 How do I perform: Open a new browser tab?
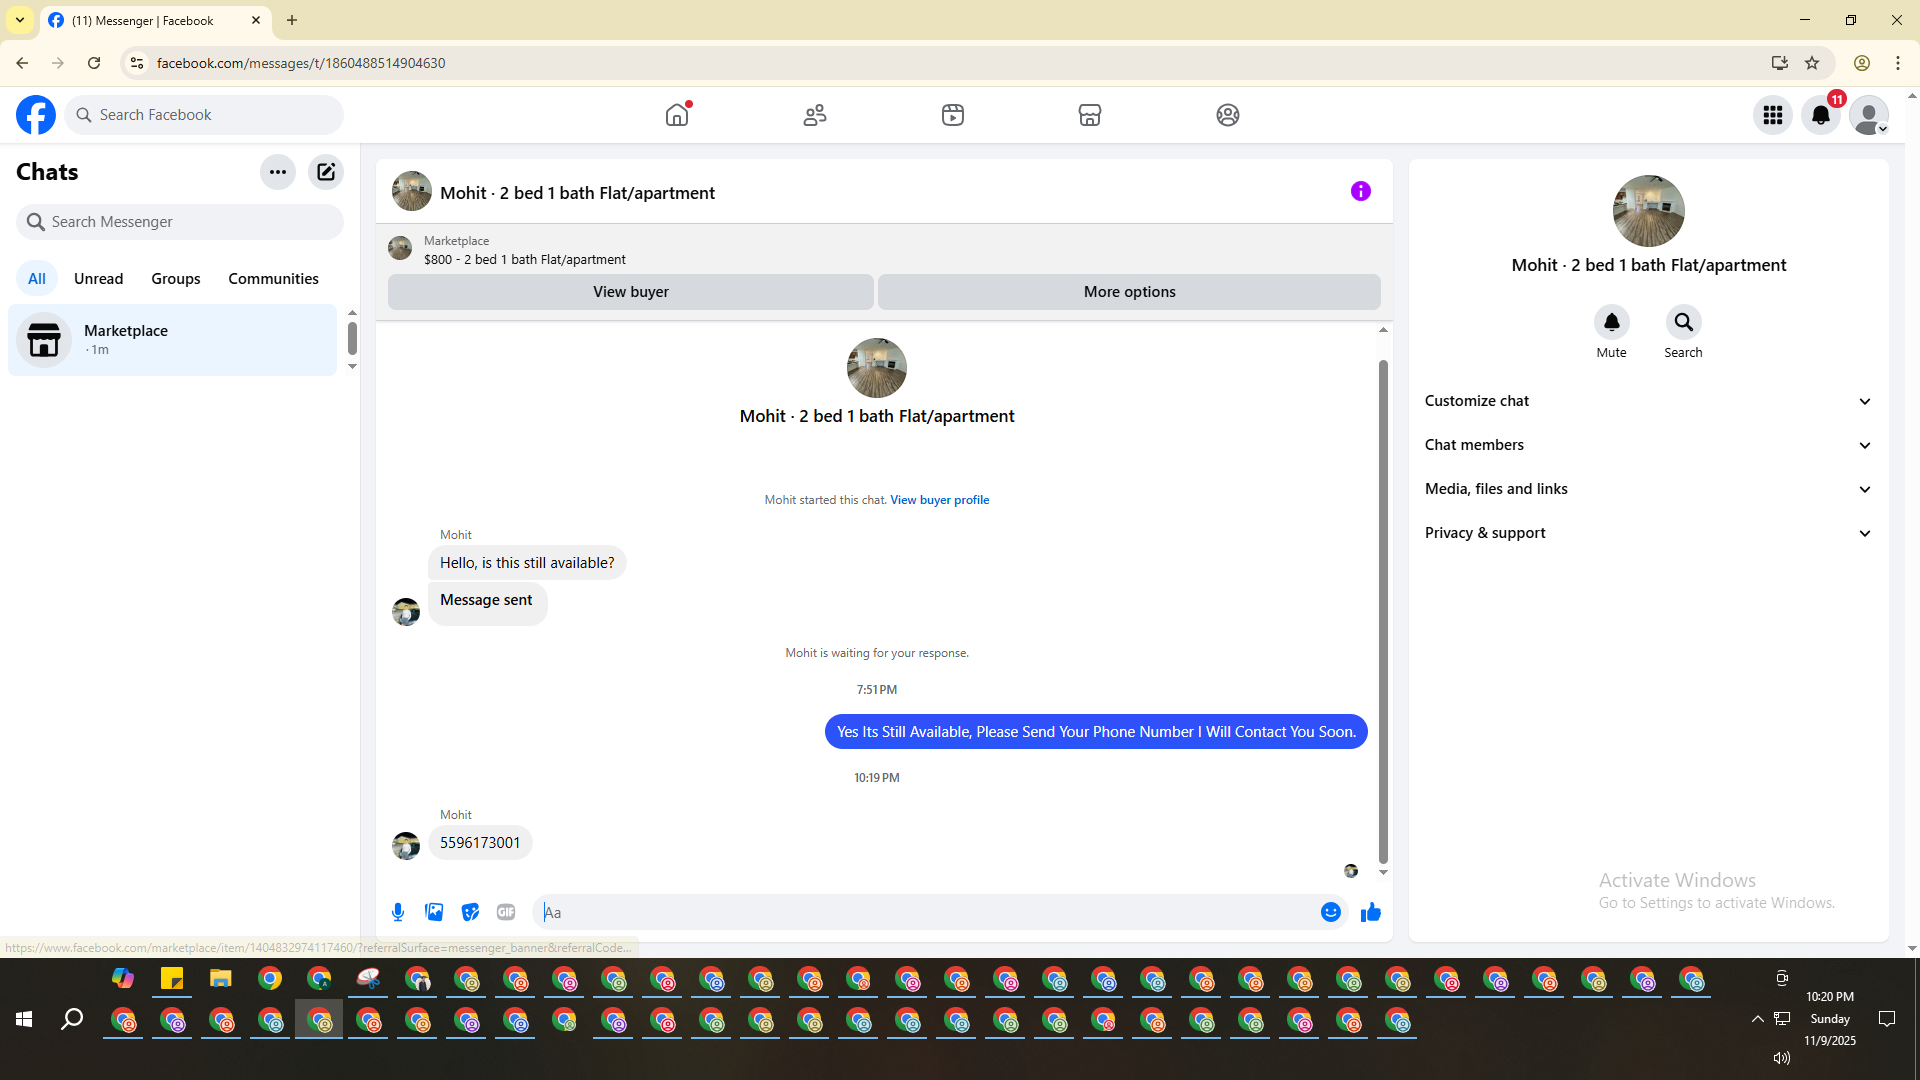(x=292, y=20)
